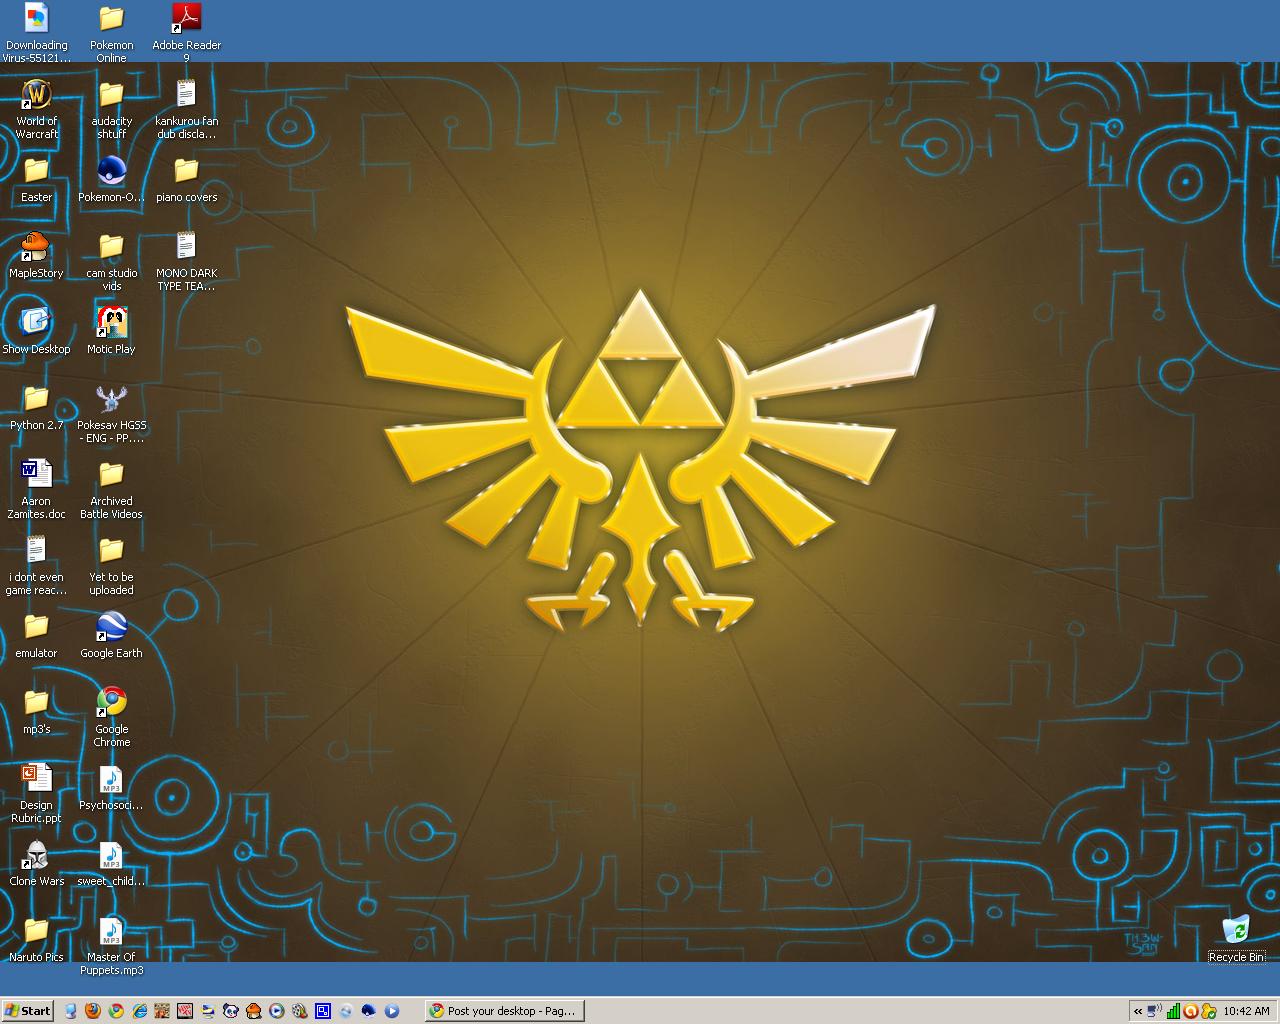Viewport: 1280px width, 1024px height.
Task: Open the World of Warcraft desktop shortcut
Action: pos(36,95)
